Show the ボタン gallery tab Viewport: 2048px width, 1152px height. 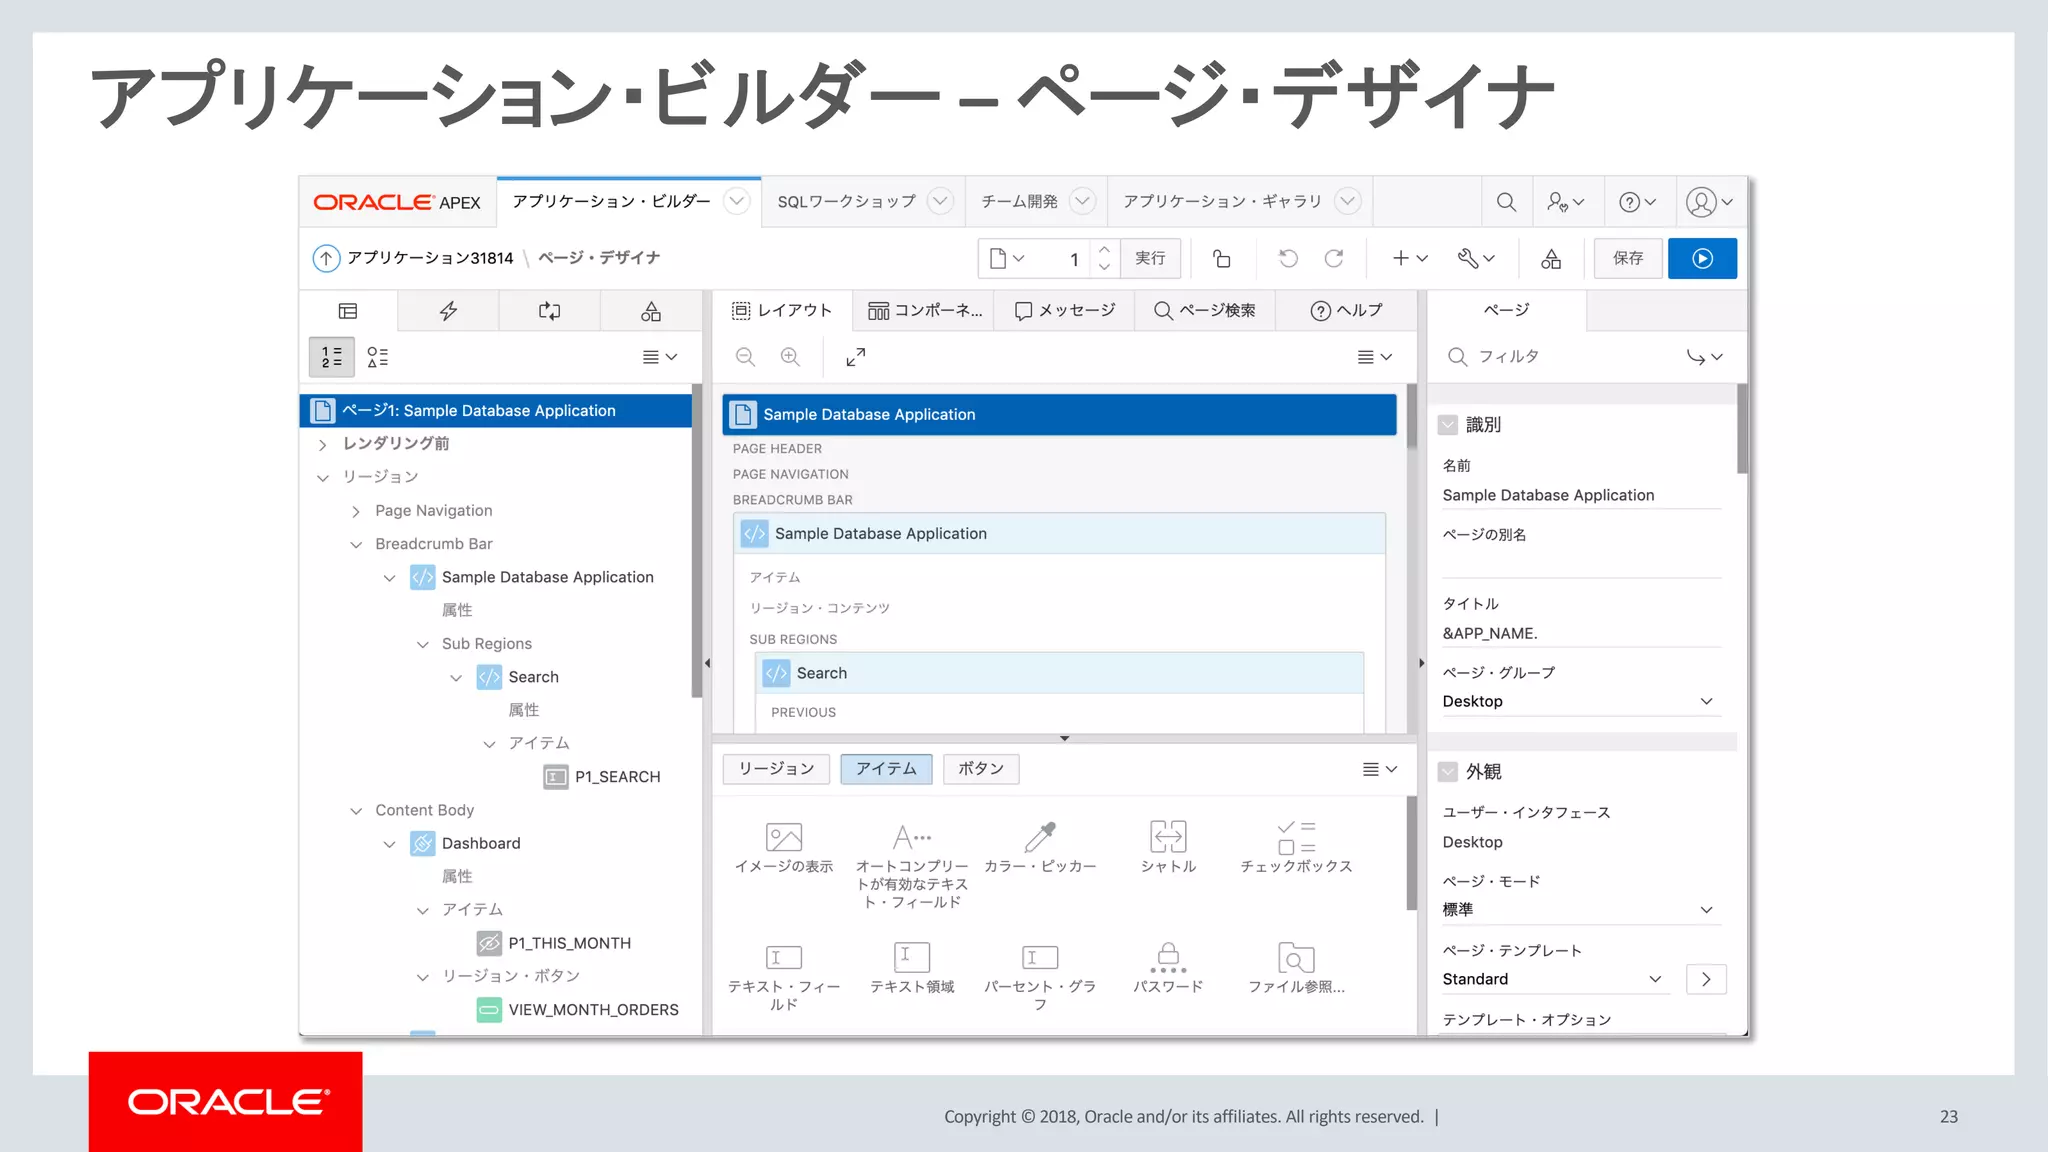click(x=981, y=769)
